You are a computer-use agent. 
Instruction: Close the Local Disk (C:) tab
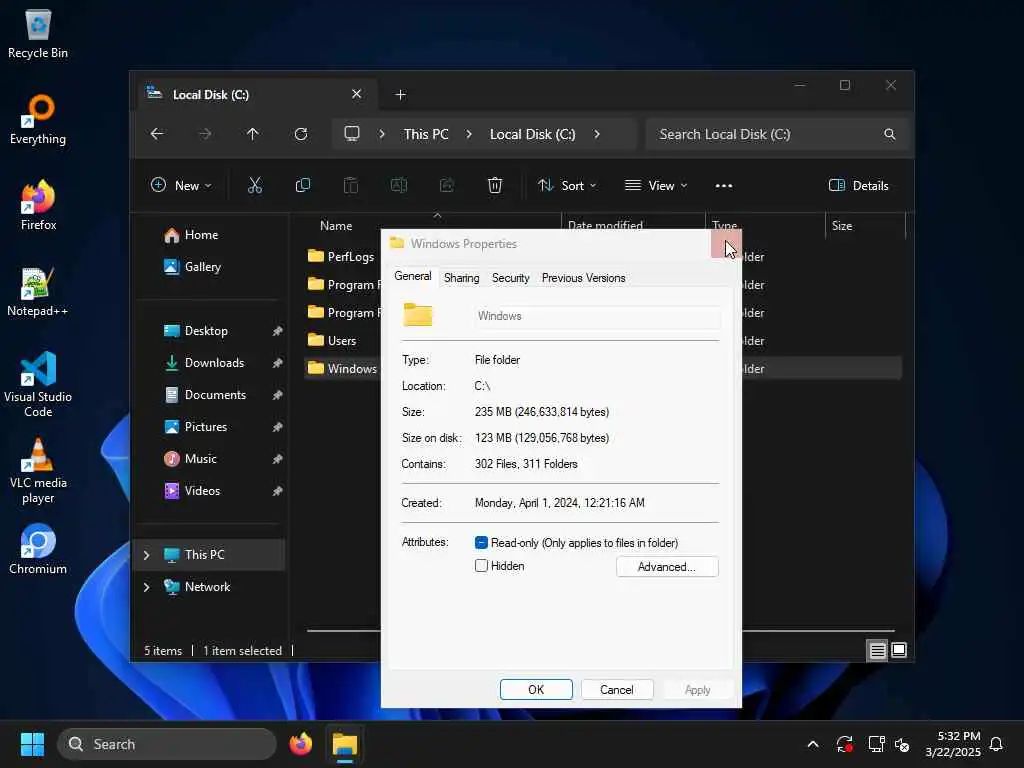coord(357,94)
